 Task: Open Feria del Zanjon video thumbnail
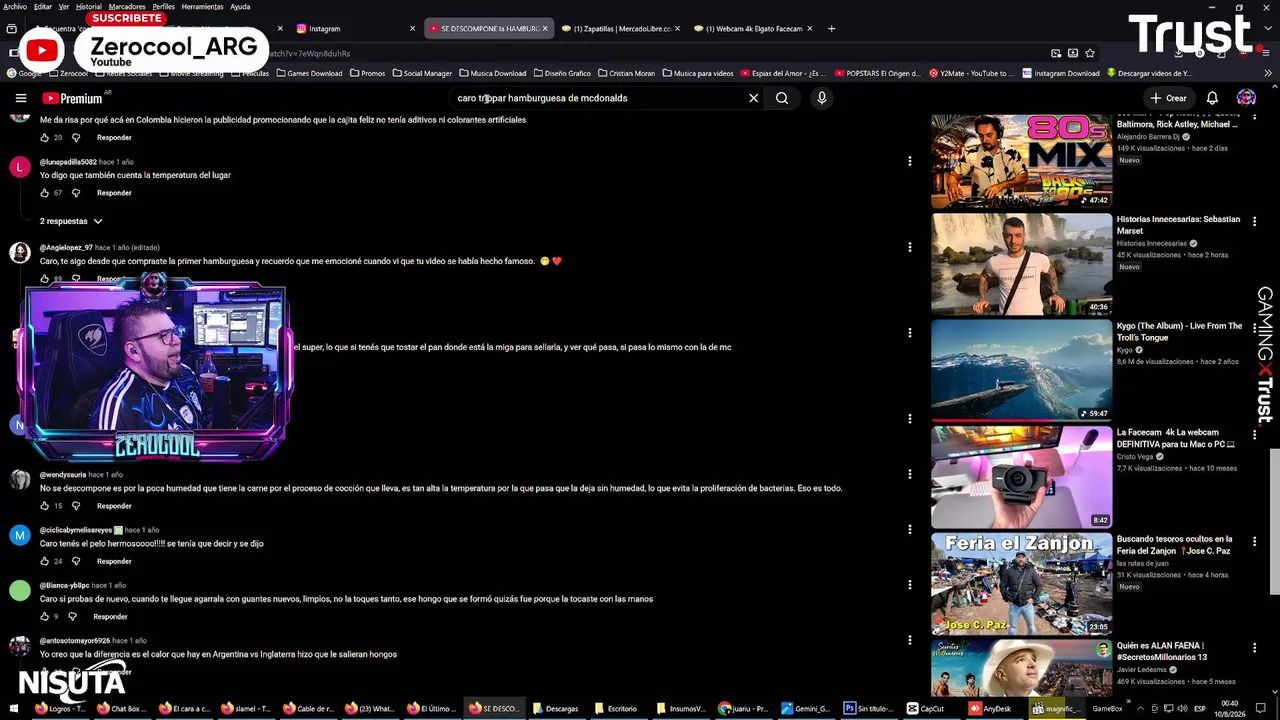[x=1021, y=583]
